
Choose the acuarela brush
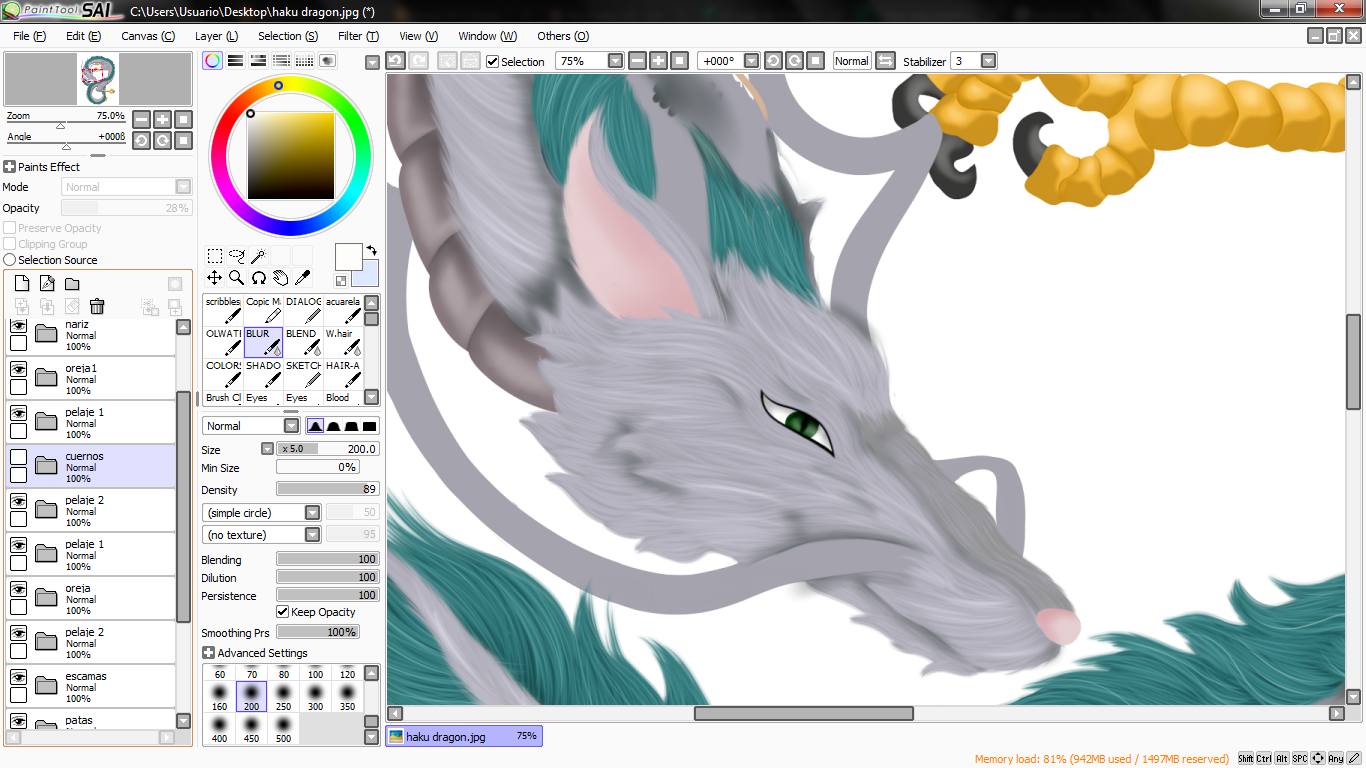point(343,310)
